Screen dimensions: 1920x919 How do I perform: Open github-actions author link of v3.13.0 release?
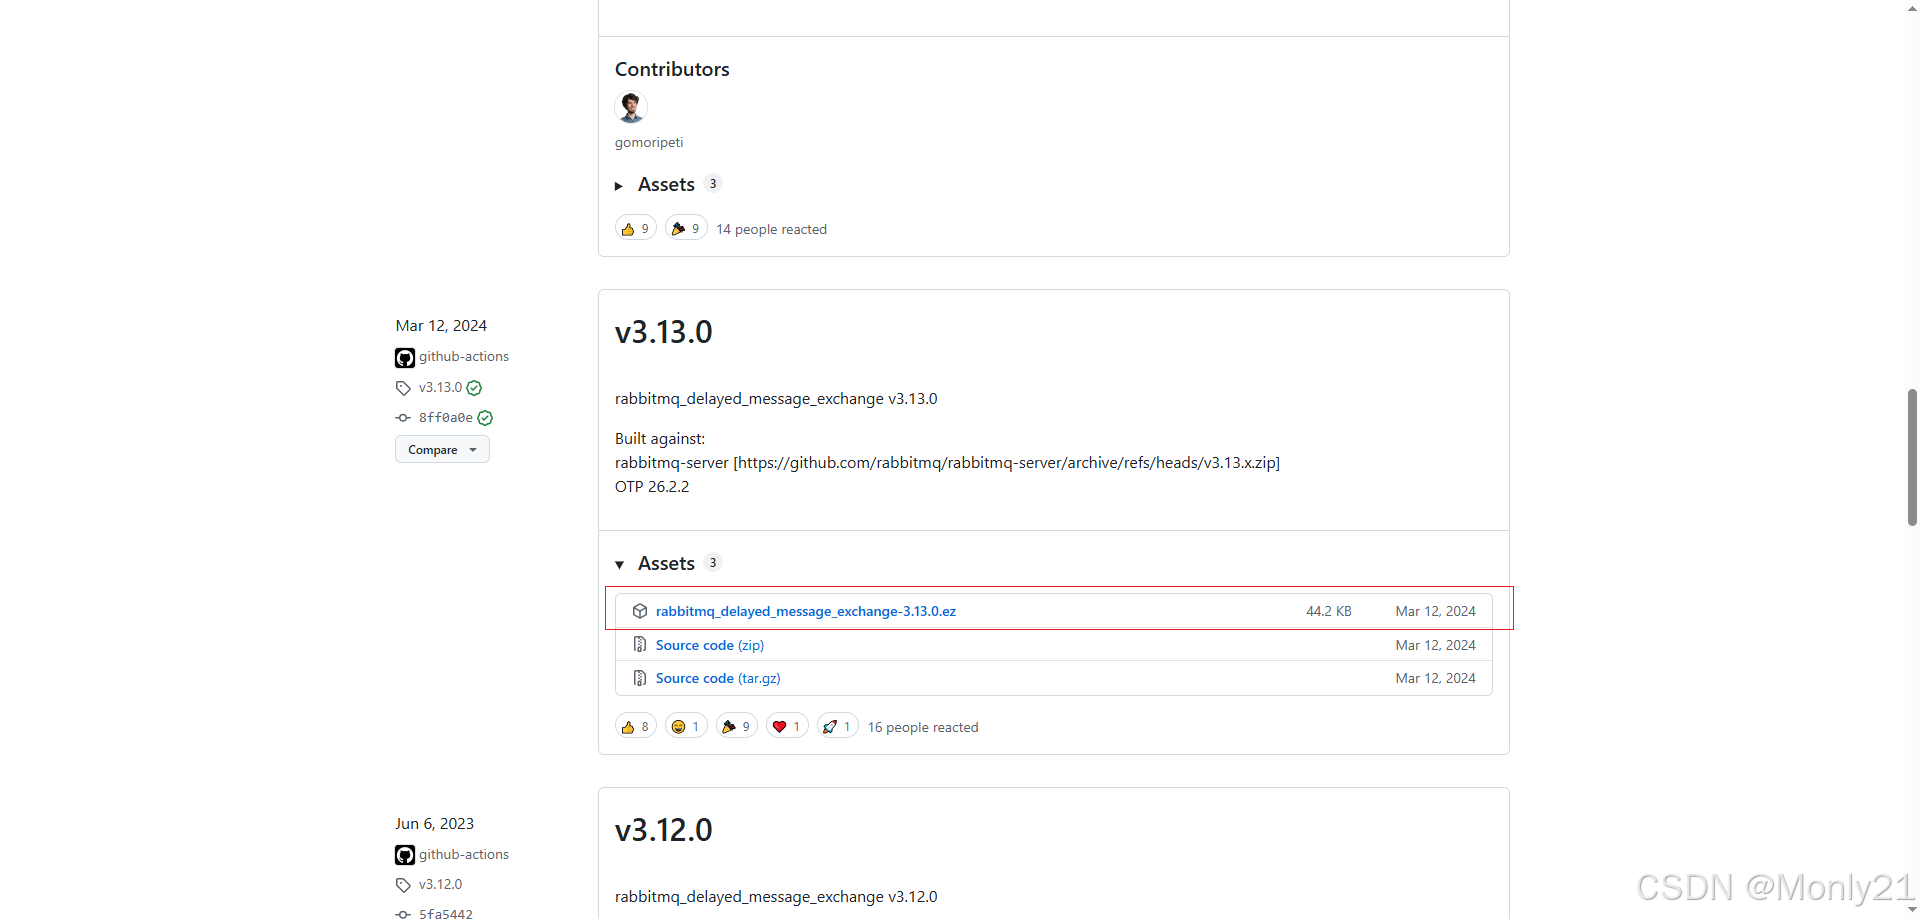[464, 357]
